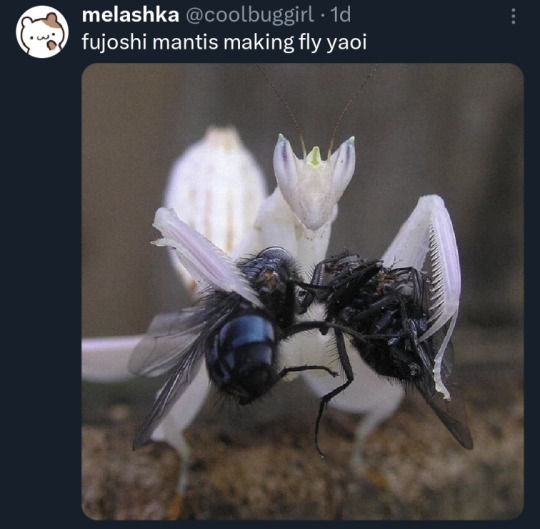
Task: Select the tweet text about fly yaoi
Action: coord(224,43)
